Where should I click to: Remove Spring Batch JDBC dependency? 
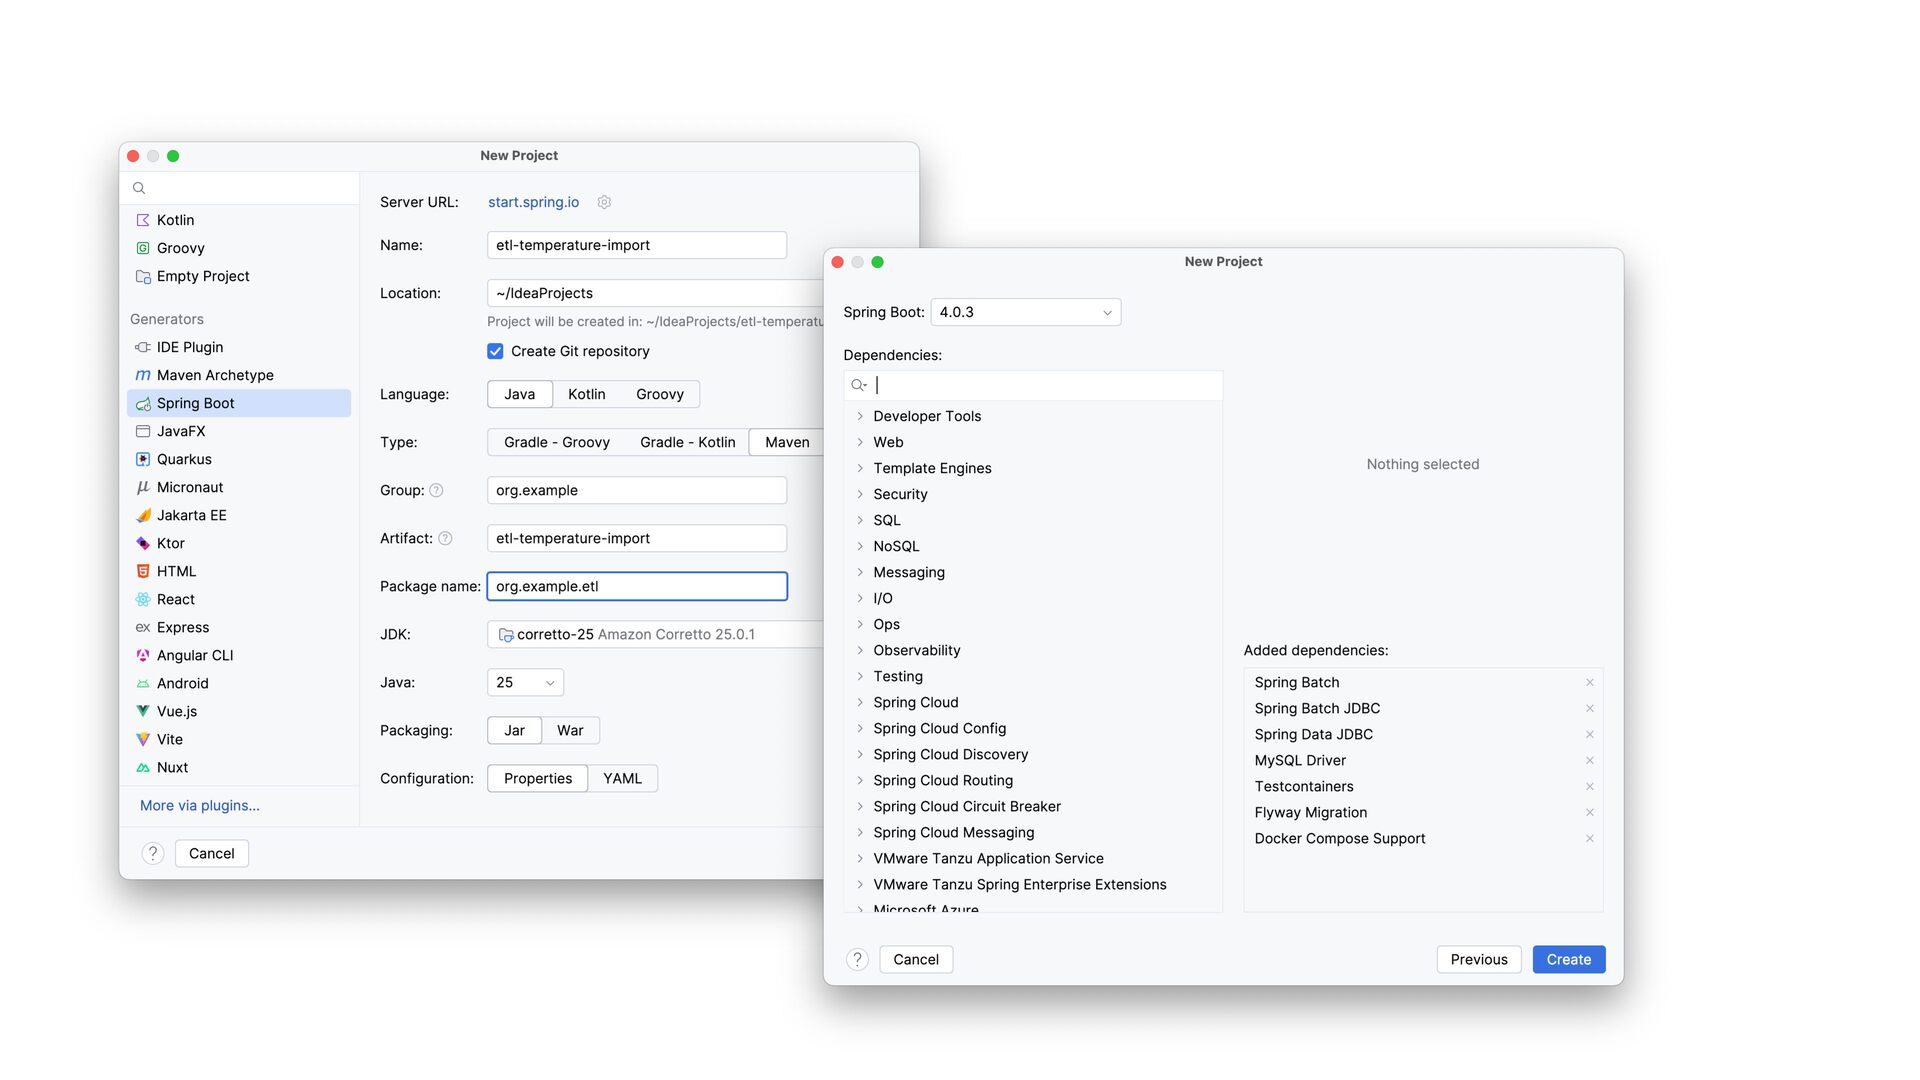pos(1589,708)
